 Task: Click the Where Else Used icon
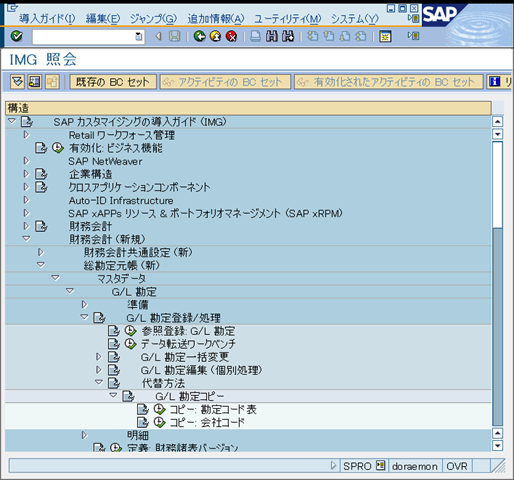pyautogui.click(x=35, y=82)
